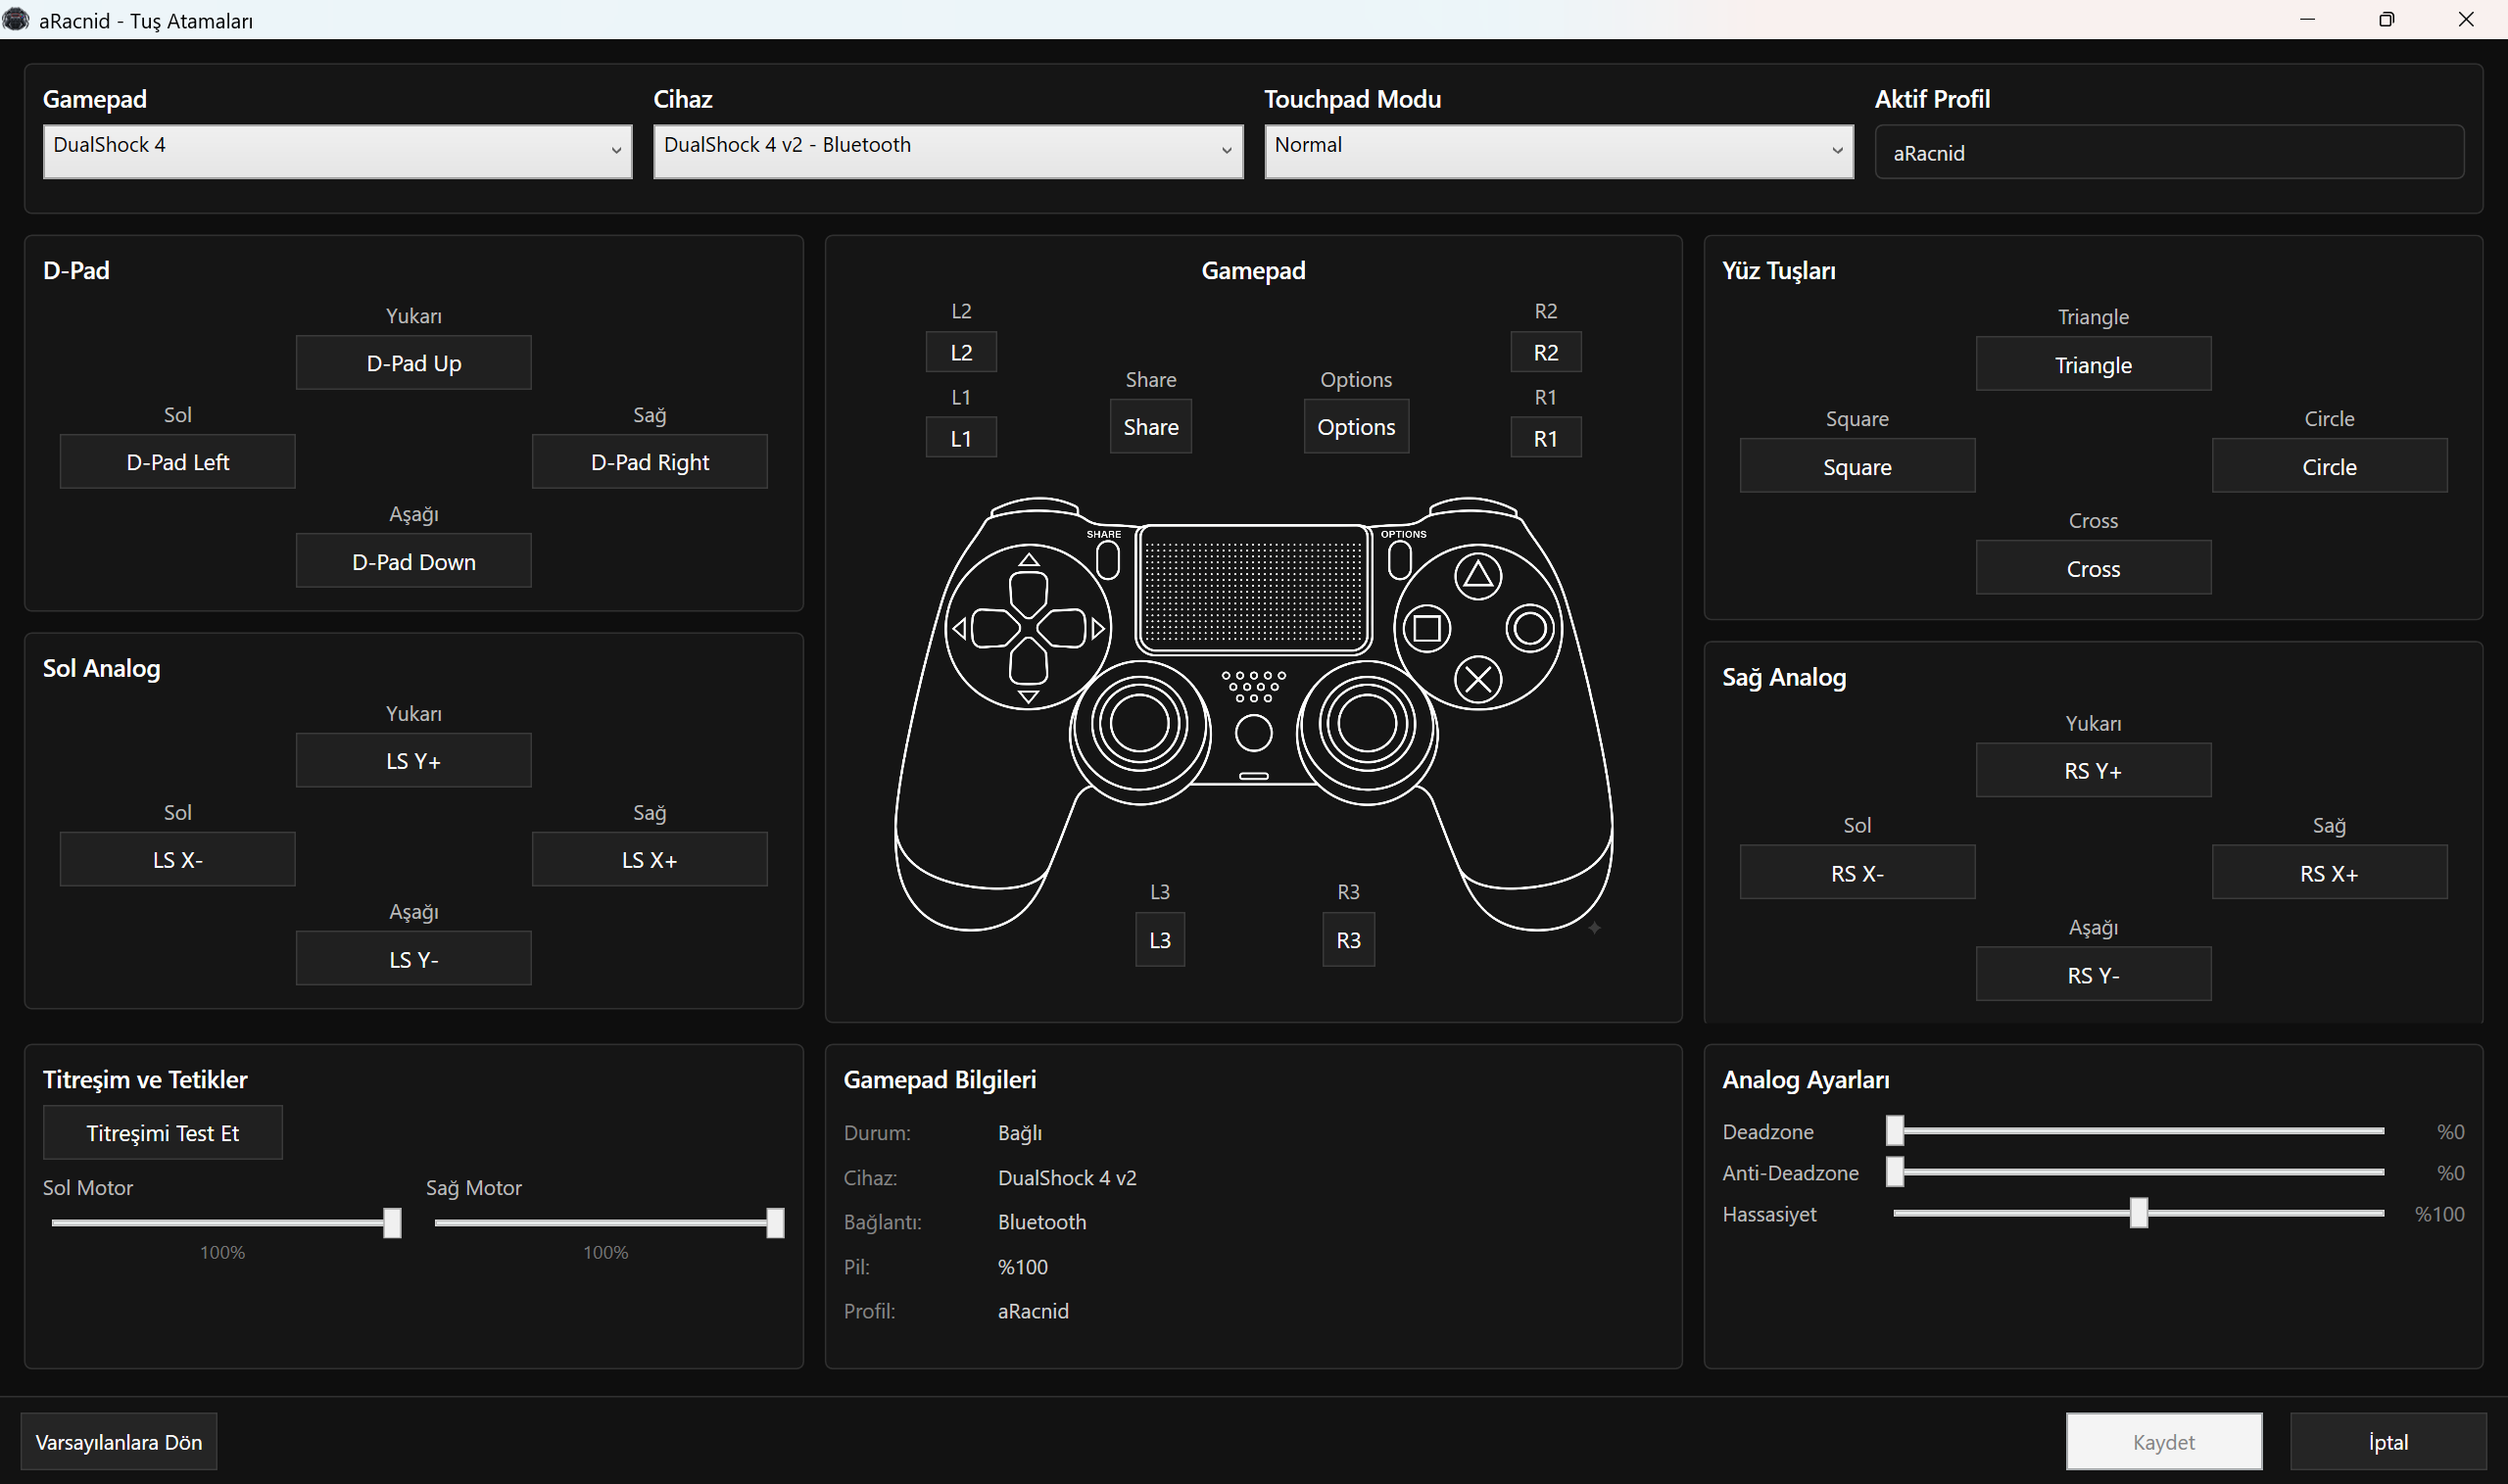Select the RS X- mapping button
The image size is (2508, 1484).
click(x=1857, y=872)
